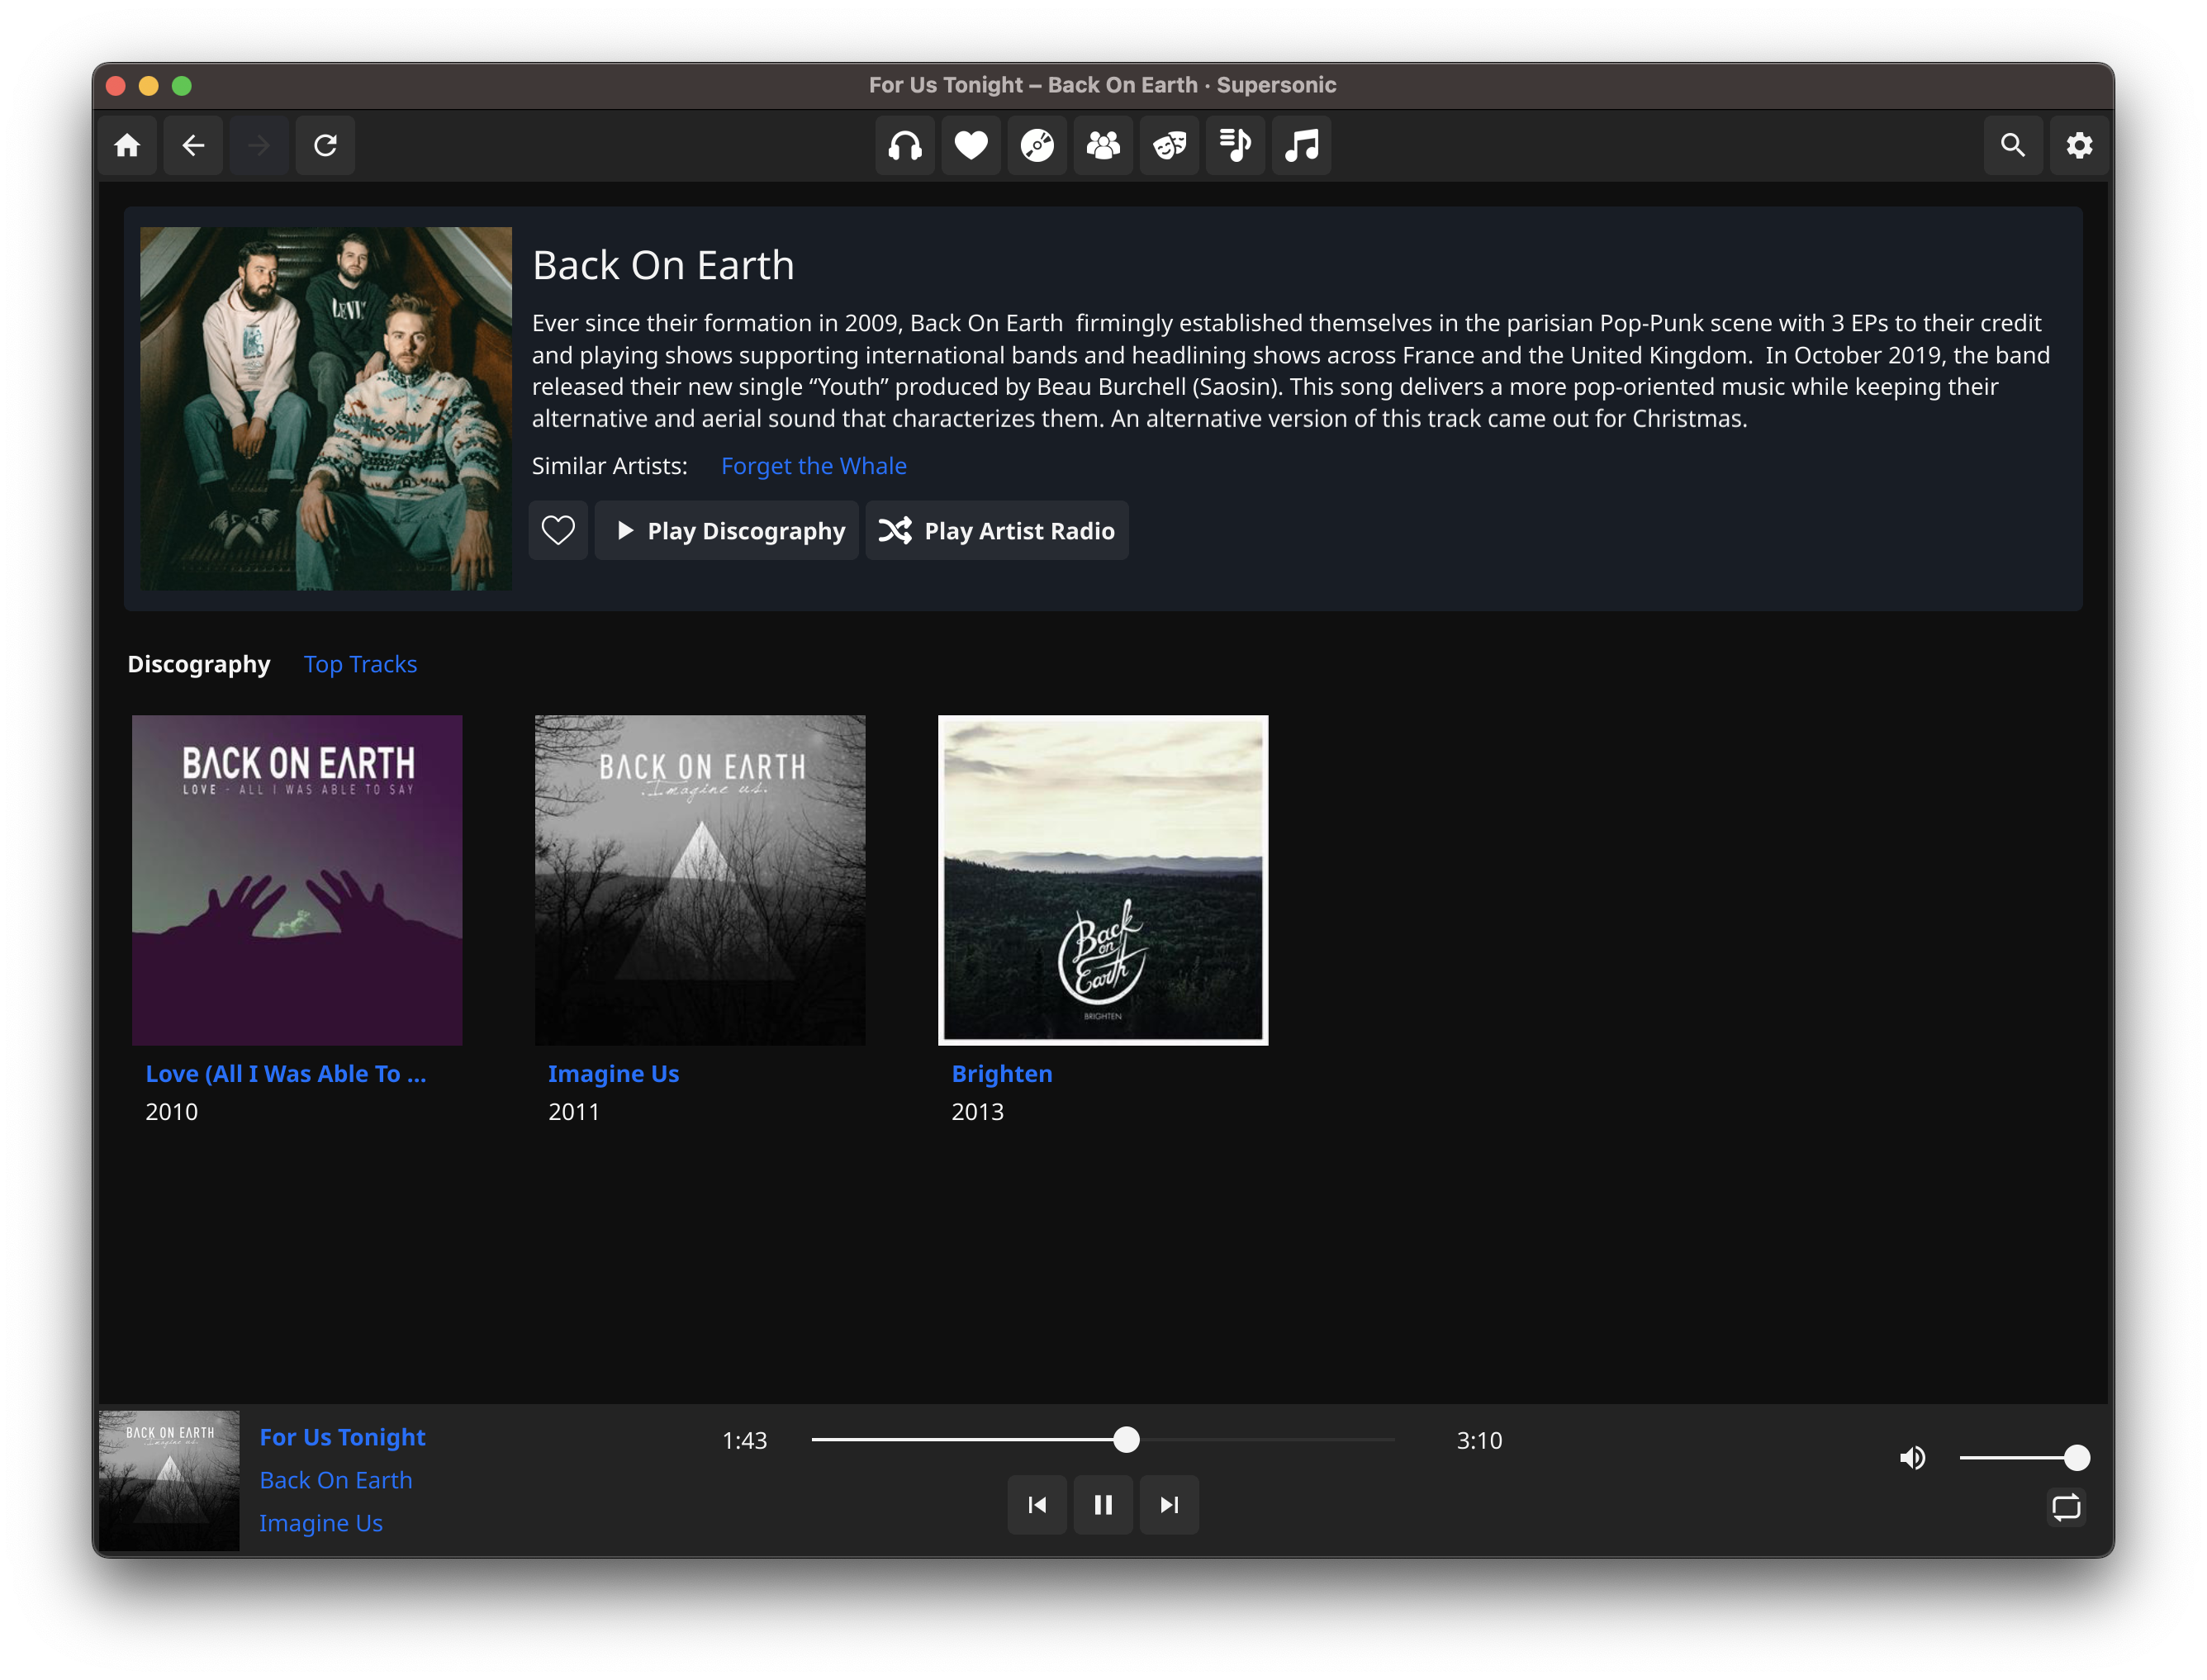Skip to the previous track
Image resolution: width=2207 pixels, height=1680 pixels.
click(1037, 1505)
